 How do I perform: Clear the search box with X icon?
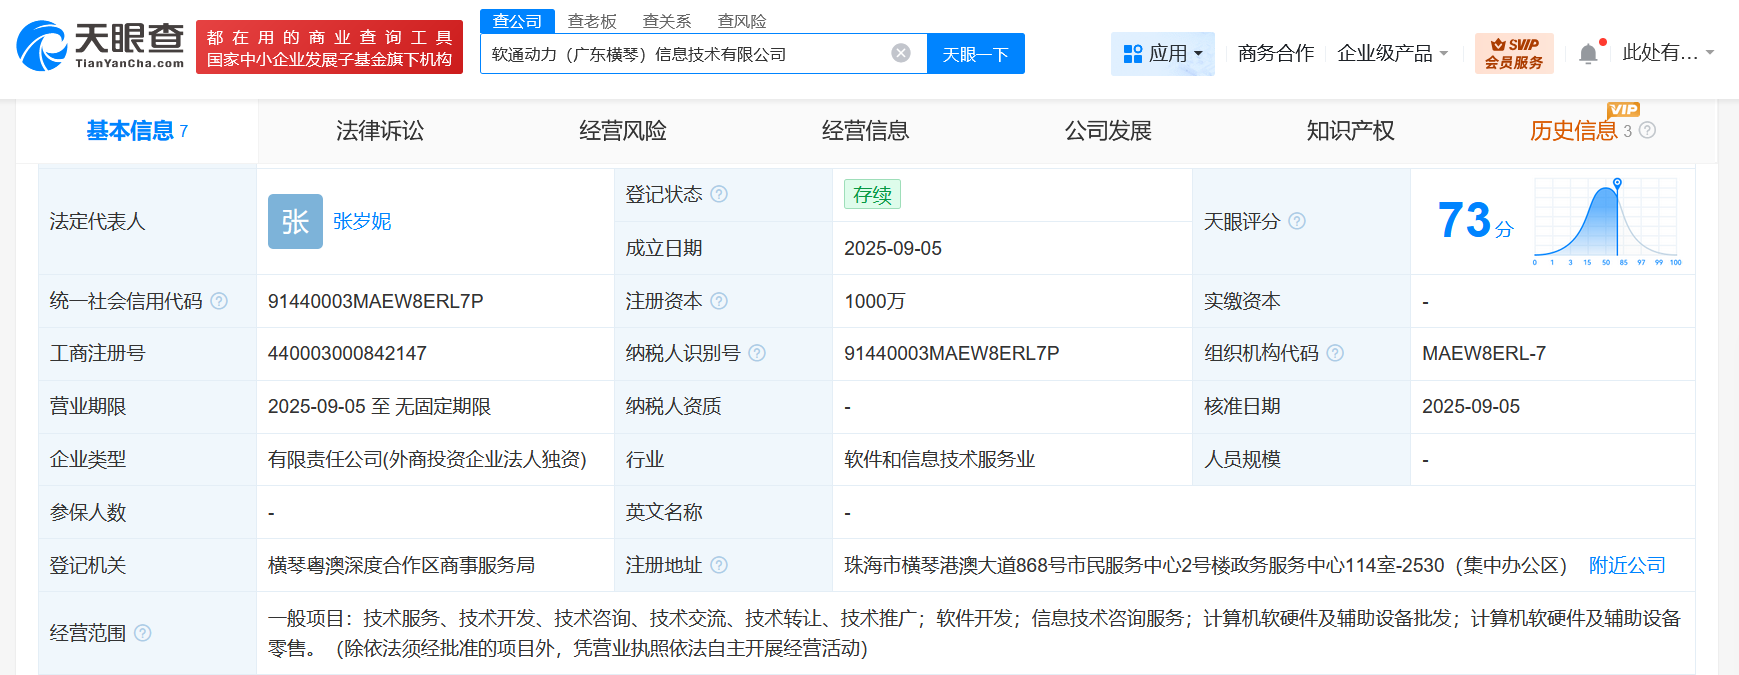(901, 53)
